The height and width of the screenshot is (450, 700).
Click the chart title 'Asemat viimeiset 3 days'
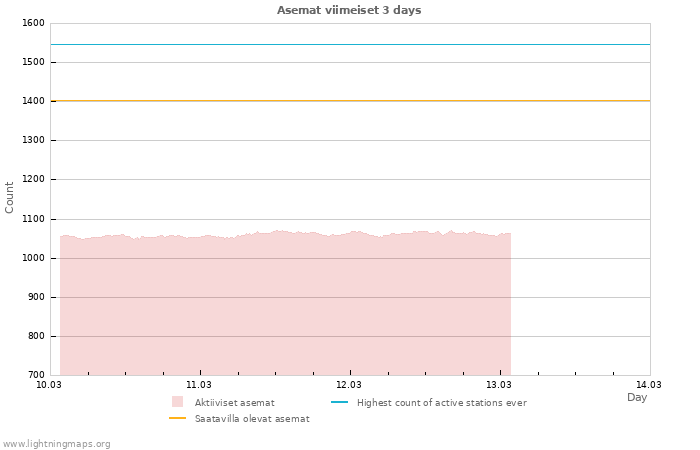point(349,10)
